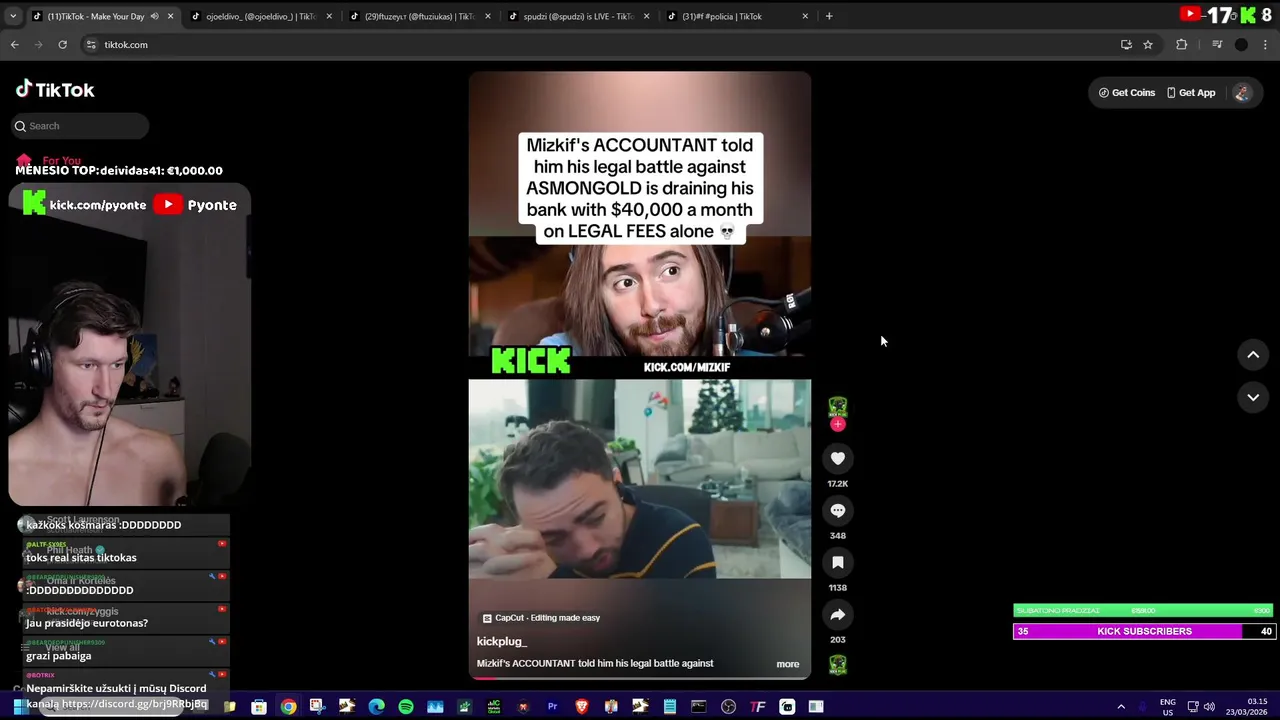This screenshot has height=720, width=1280.
Task: Open the For You feed
Action: coord(48,160)
